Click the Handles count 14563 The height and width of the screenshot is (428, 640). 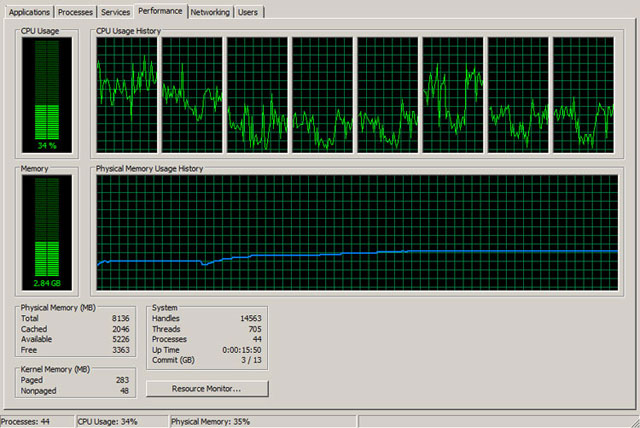pos(251,318)
